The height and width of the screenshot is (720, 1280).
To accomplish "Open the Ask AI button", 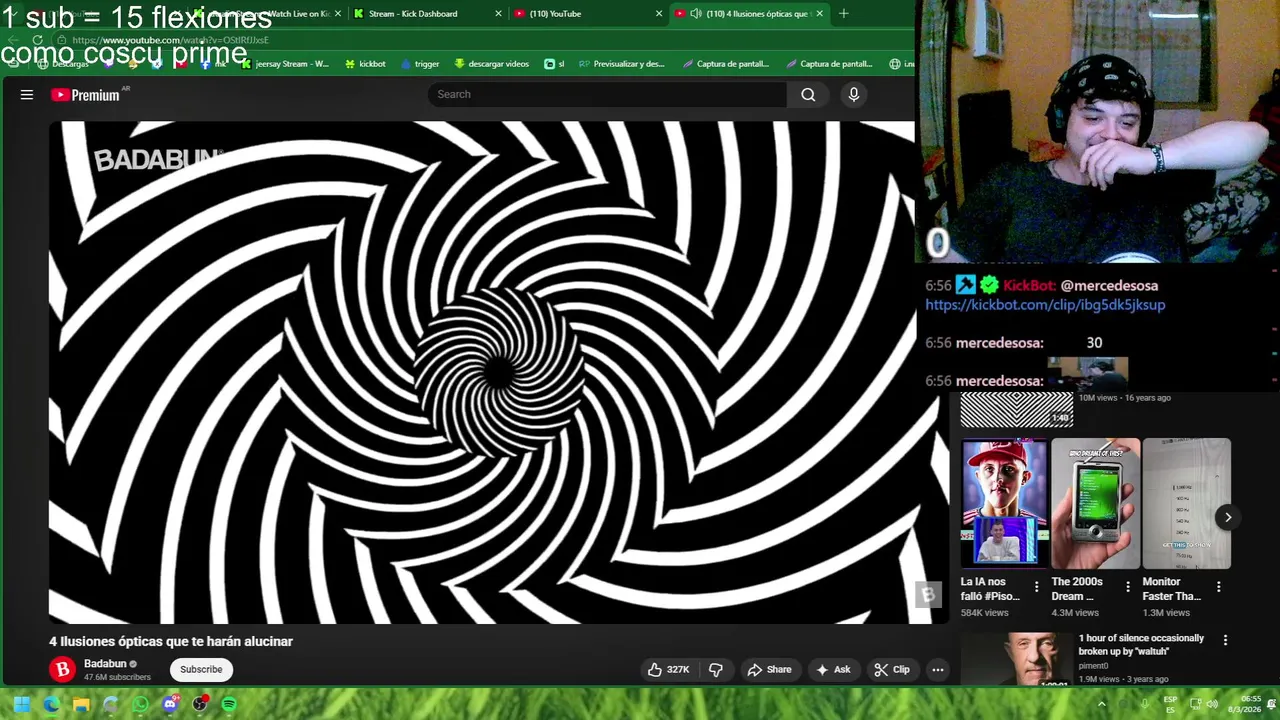I will point(833,669).
